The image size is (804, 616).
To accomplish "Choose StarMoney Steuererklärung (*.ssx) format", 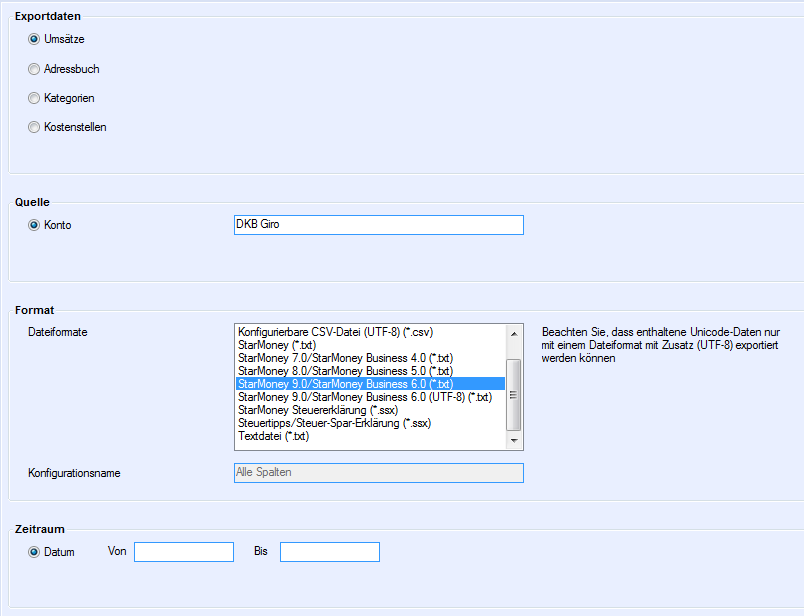I will 370,410.
